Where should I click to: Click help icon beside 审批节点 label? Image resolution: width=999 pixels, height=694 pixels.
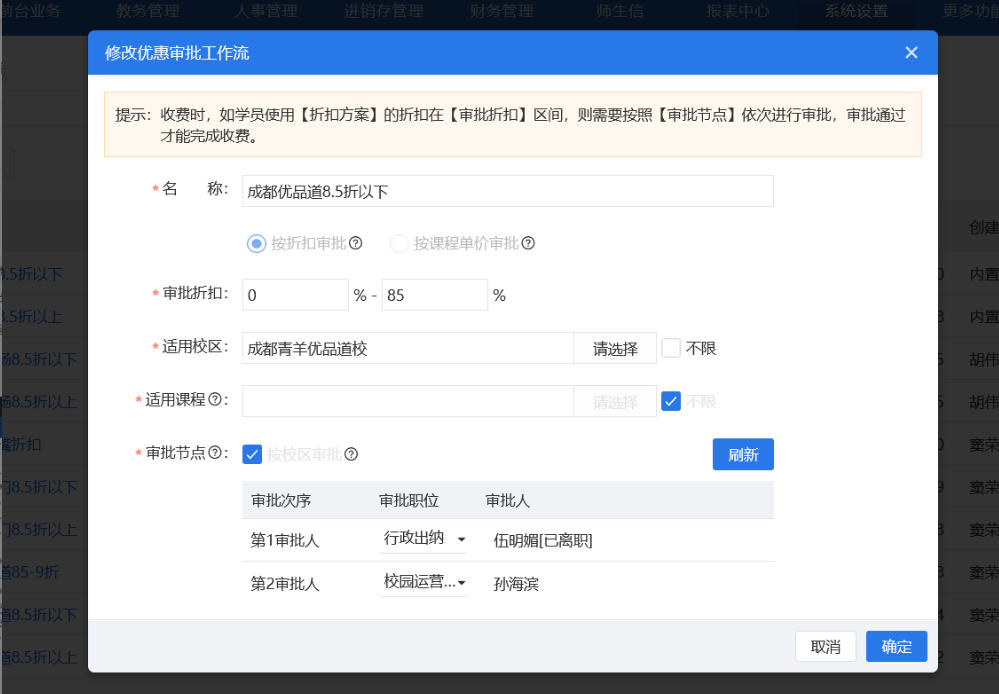pyautogui.click(x=215, y=453)
